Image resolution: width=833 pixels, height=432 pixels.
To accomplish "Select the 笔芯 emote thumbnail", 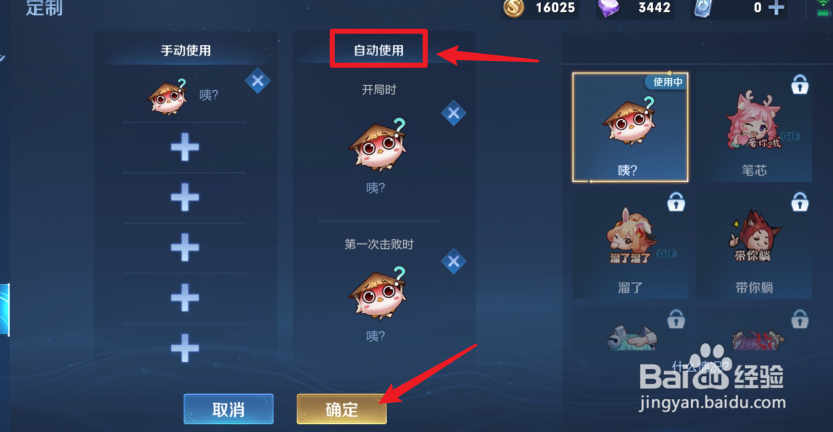I will 754,128.
